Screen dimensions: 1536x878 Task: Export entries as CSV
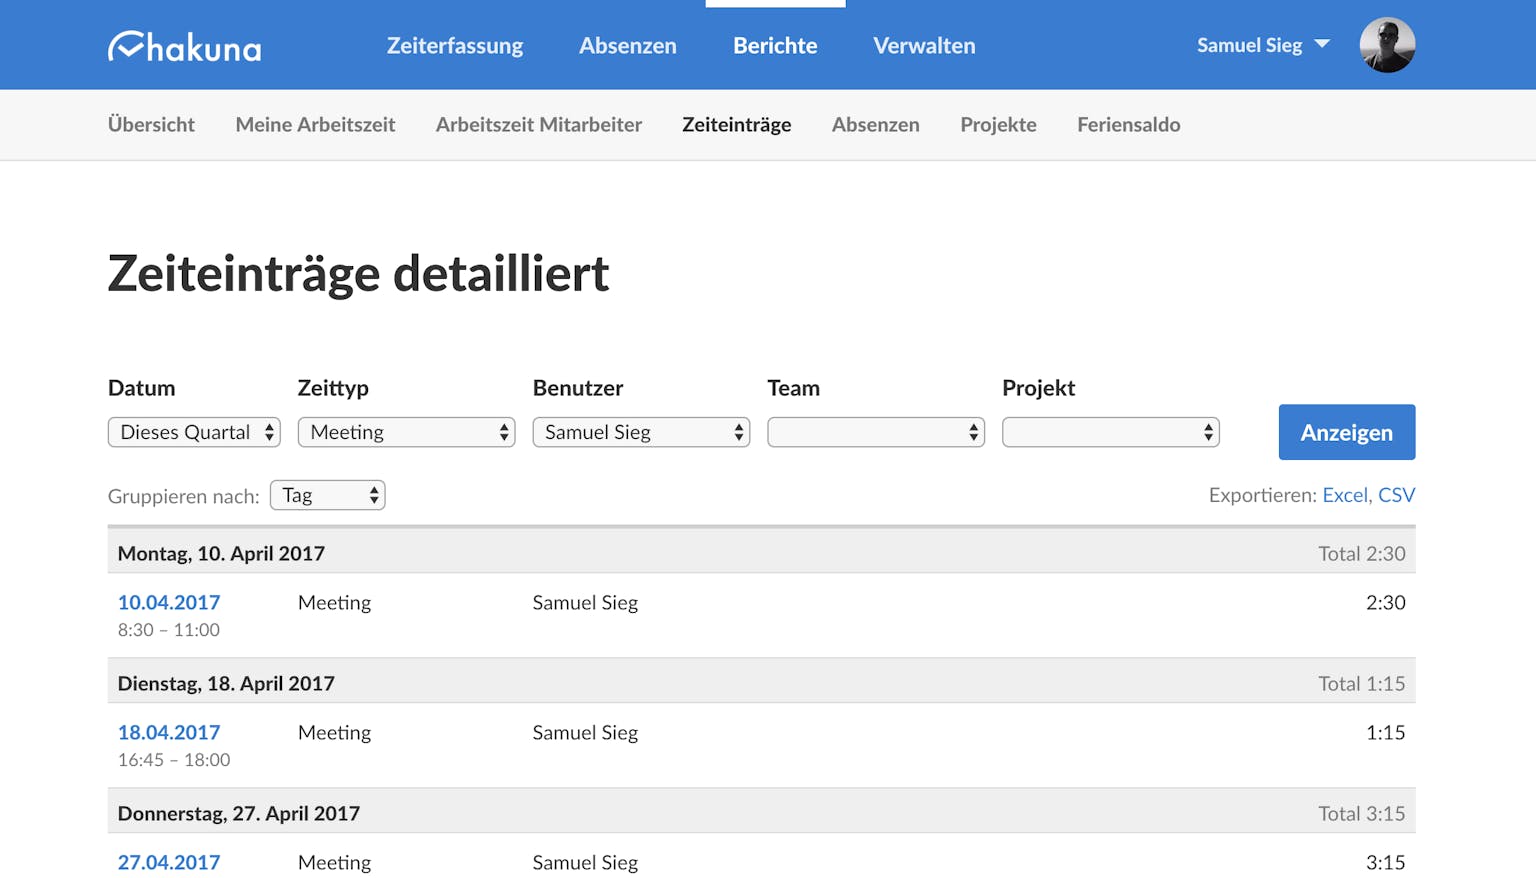[1397, 495]
